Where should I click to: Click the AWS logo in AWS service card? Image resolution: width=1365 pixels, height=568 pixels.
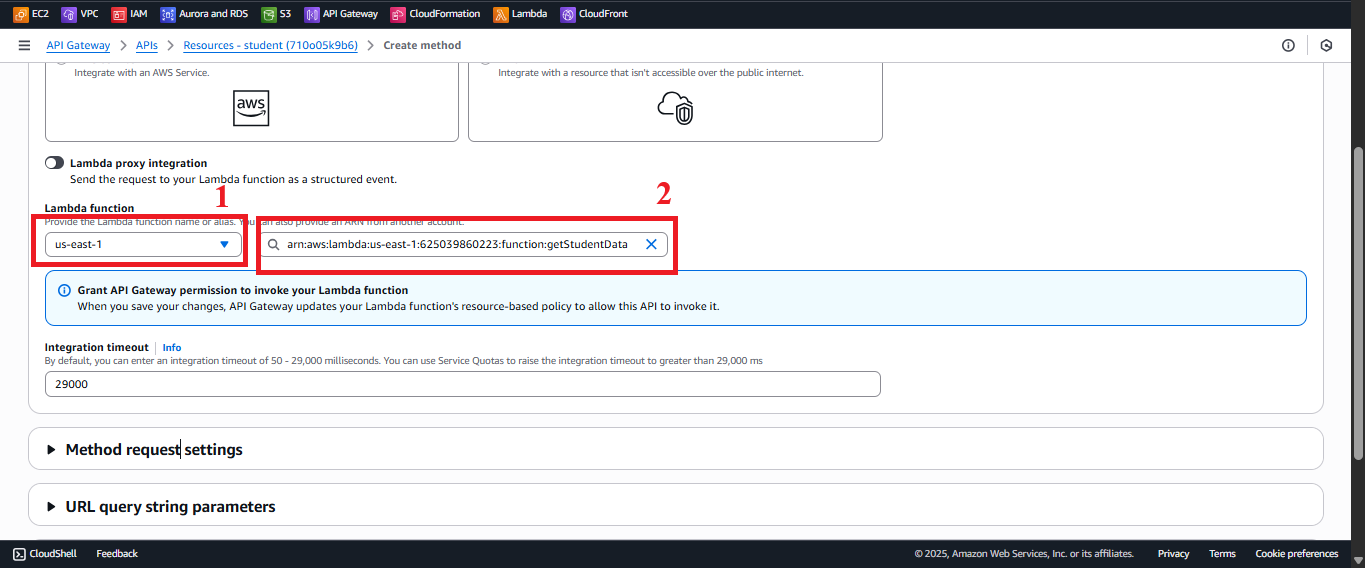tap(251, 108)
